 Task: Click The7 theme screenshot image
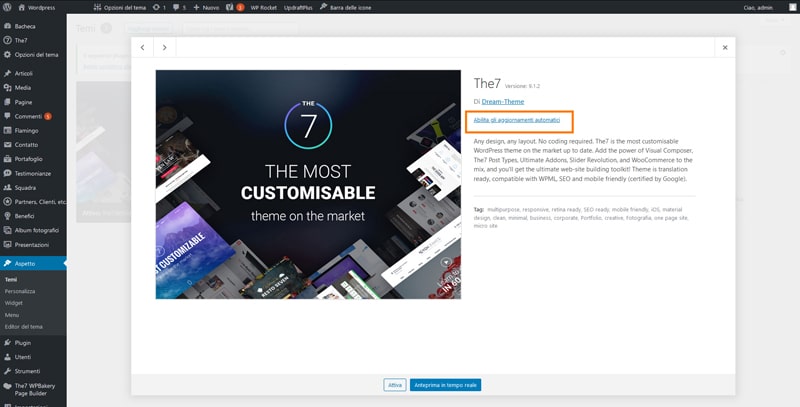pos(308,184)
